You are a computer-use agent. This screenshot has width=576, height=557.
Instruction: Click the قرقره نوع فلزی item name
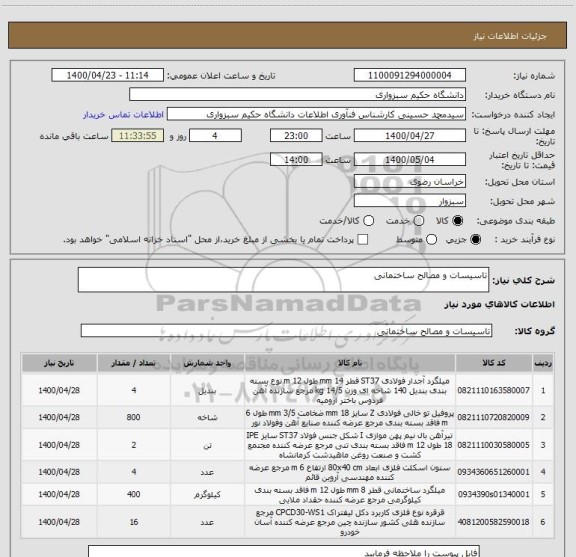[x=350, y=522]
